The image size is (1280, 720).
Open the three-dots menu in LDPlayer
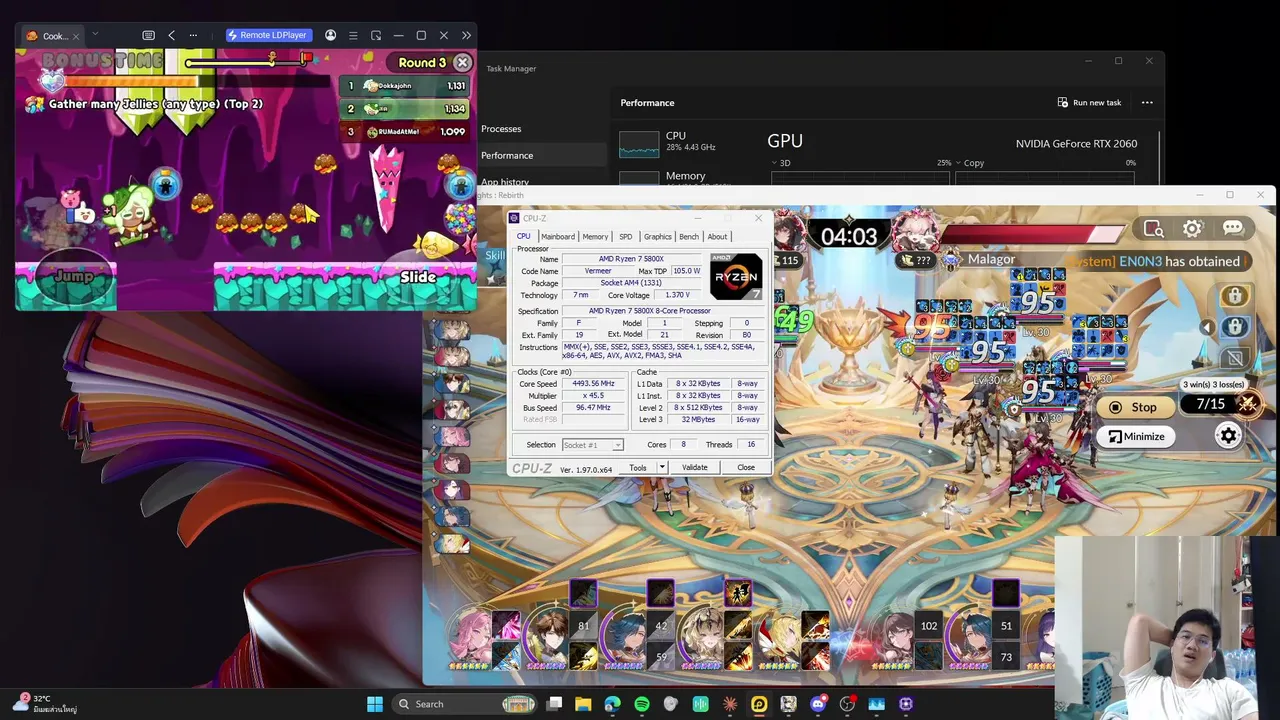193,35
